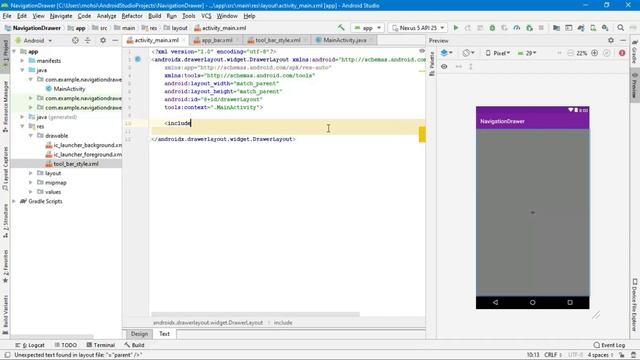Switch to MainActivity.java tab
The image size is (640, 360).
click(x=344, y=40)
